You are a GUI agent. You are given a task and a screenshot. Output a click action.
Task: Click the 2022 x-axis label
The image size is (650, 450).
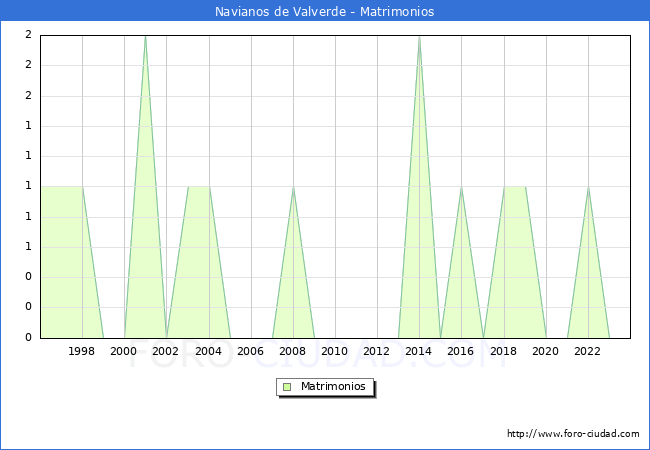[587, 351]
